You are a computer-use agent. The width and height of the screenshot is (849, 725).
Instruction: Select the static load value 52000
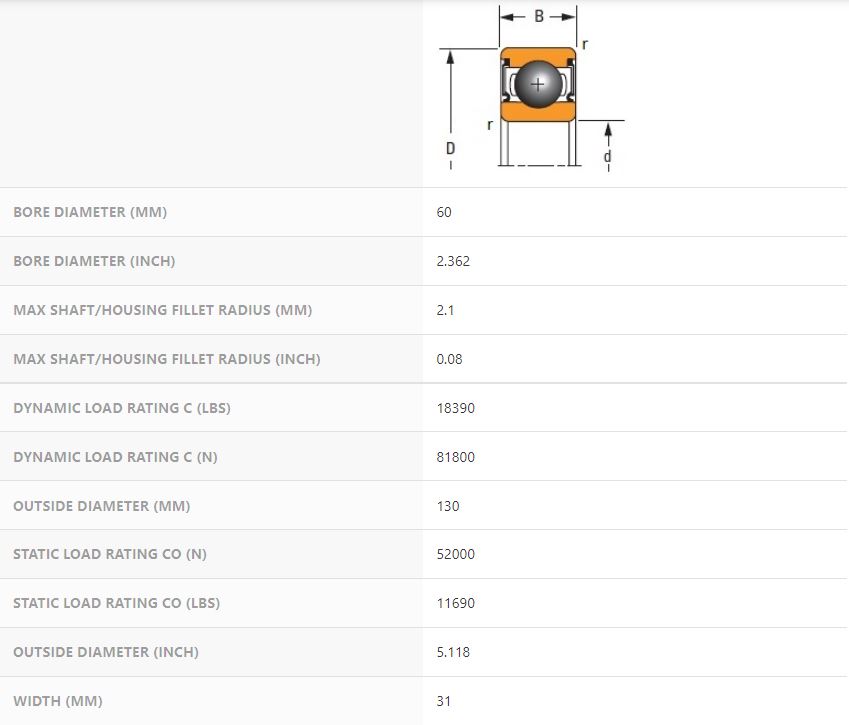click(x=455, y=554)
